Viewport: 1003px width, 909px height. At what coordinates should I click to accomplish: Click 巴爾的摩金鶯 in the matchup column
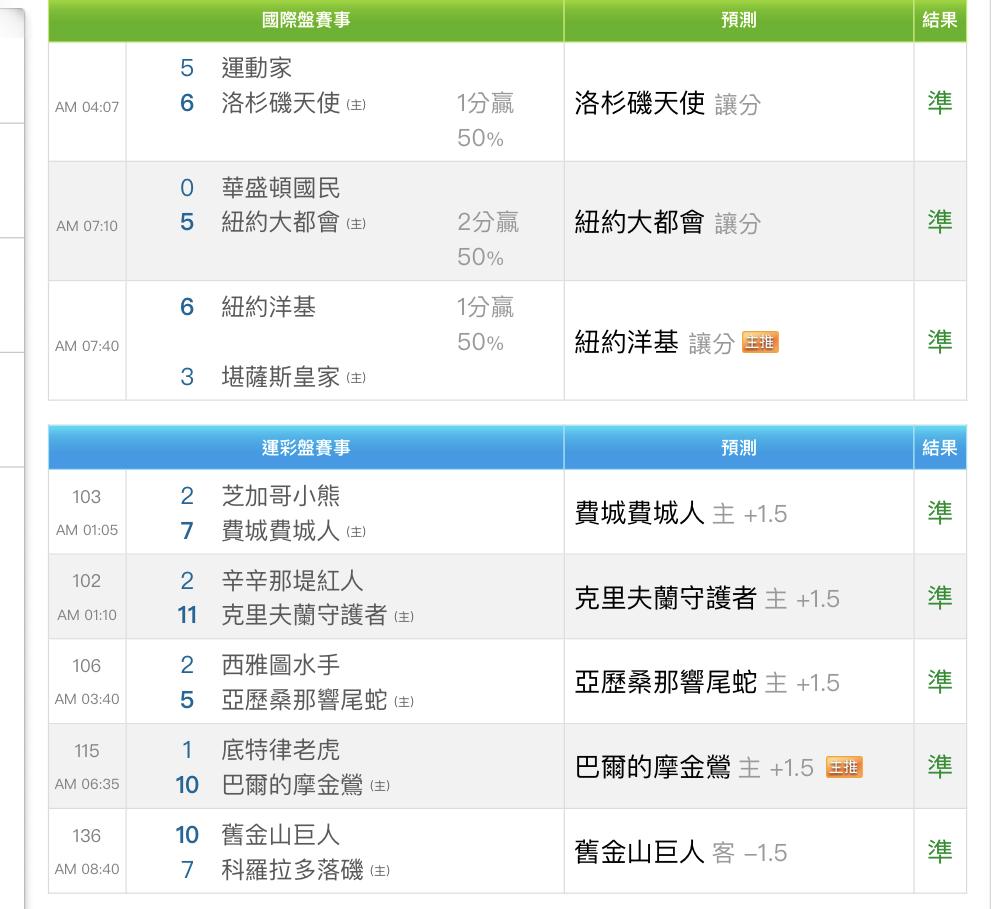click(292, 785)
